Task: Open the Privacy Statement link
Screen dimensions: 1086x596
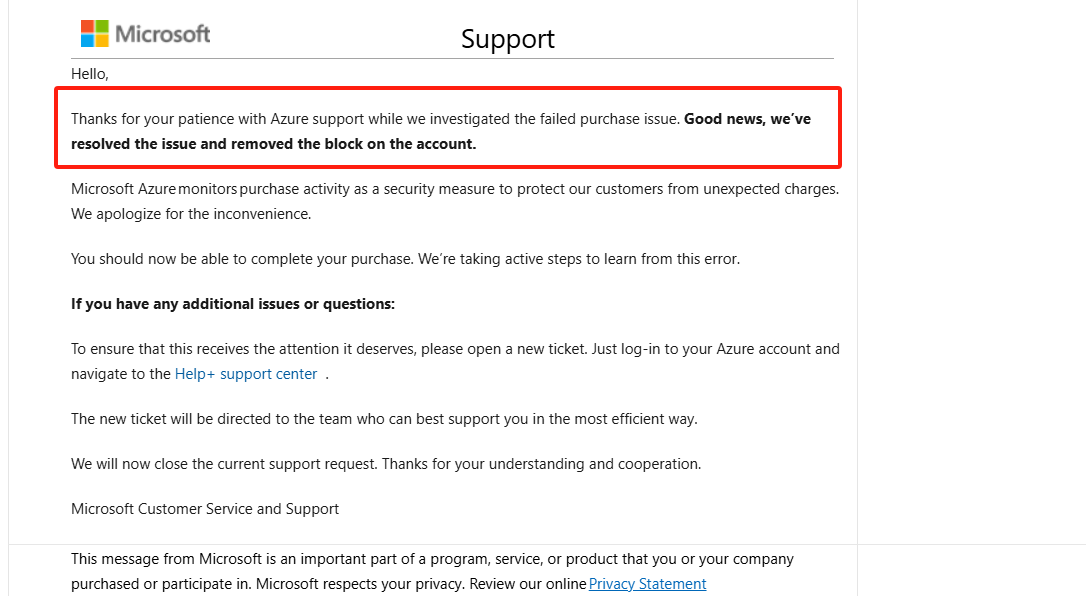Action: (x=648, y=584)
